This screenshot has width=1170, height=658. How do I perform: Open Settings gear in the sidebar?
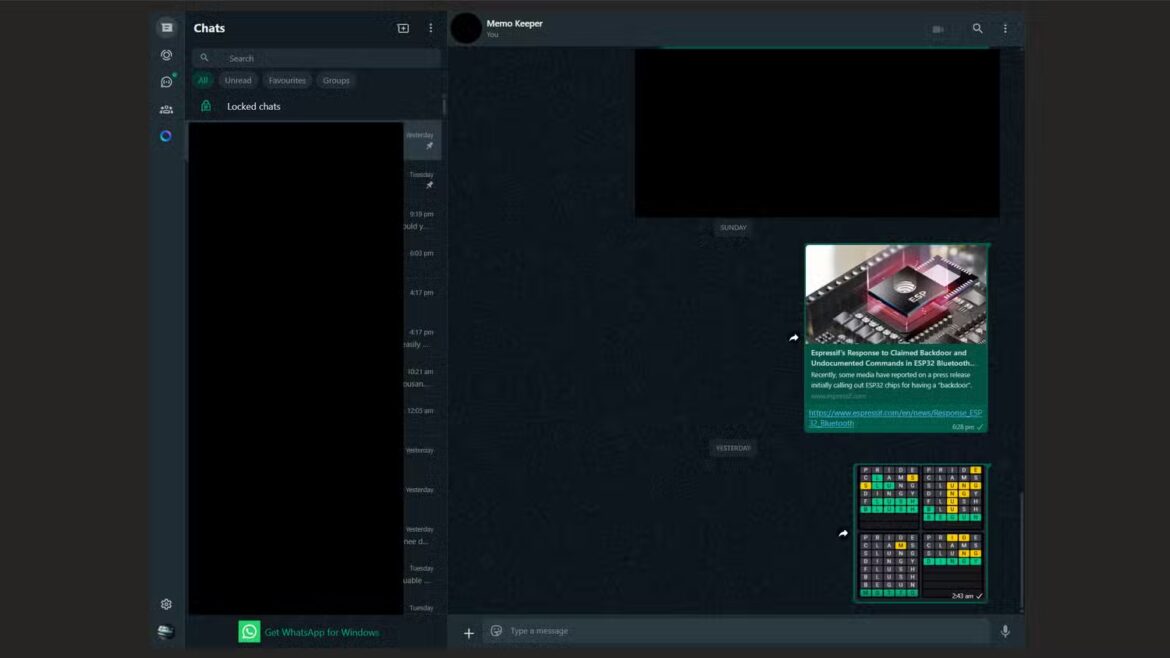point(166,604)
